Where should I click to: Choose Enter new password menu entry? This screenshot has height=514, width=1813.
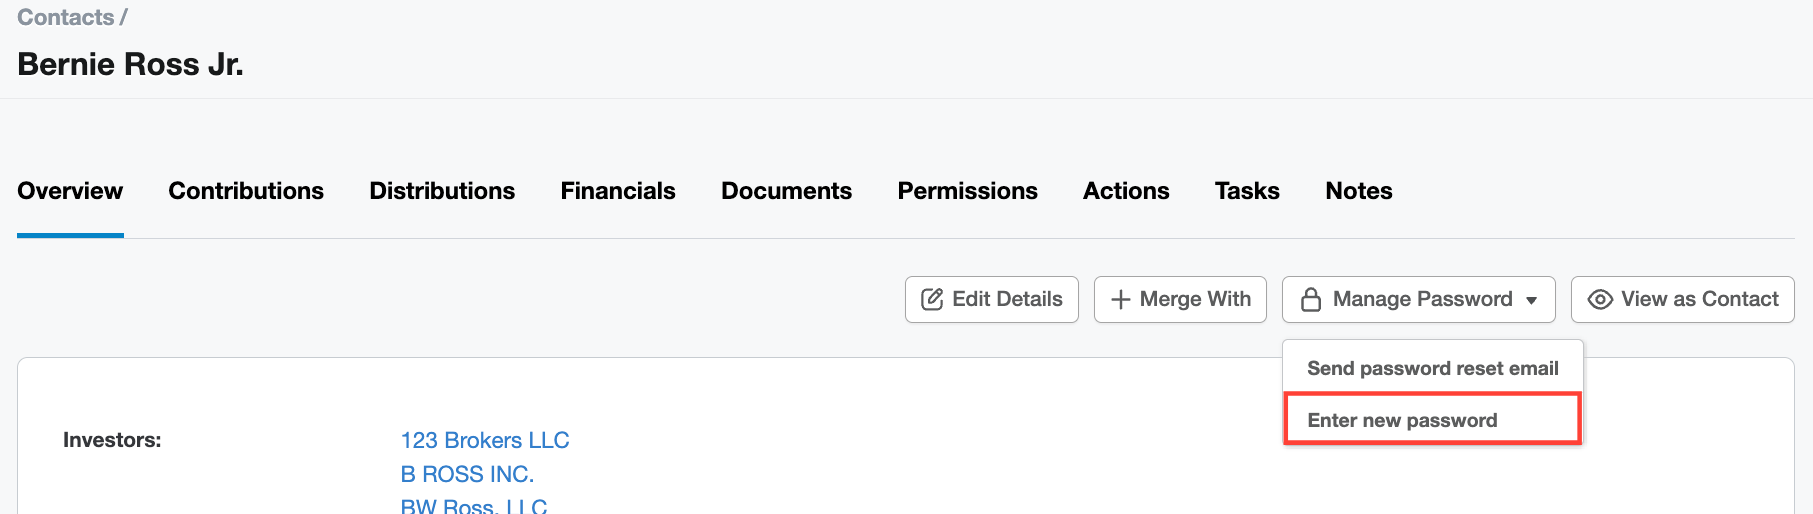(1402, 420)
